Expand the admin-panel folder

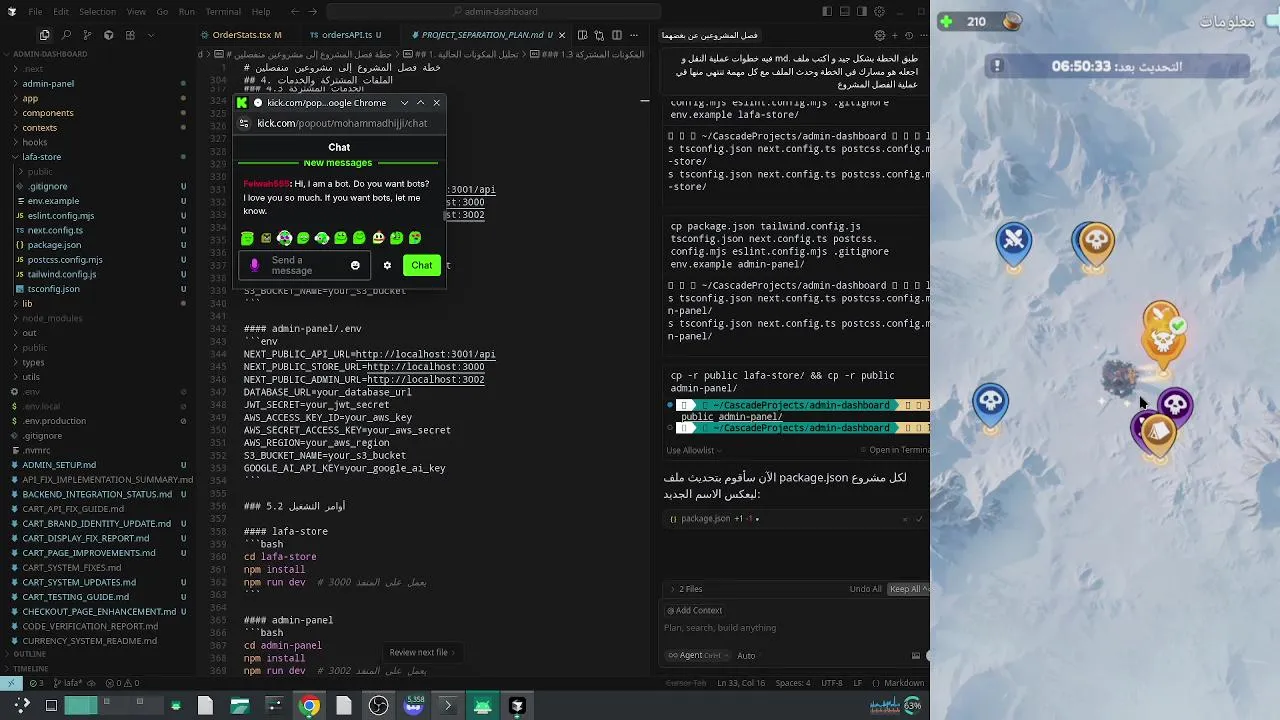48,84
